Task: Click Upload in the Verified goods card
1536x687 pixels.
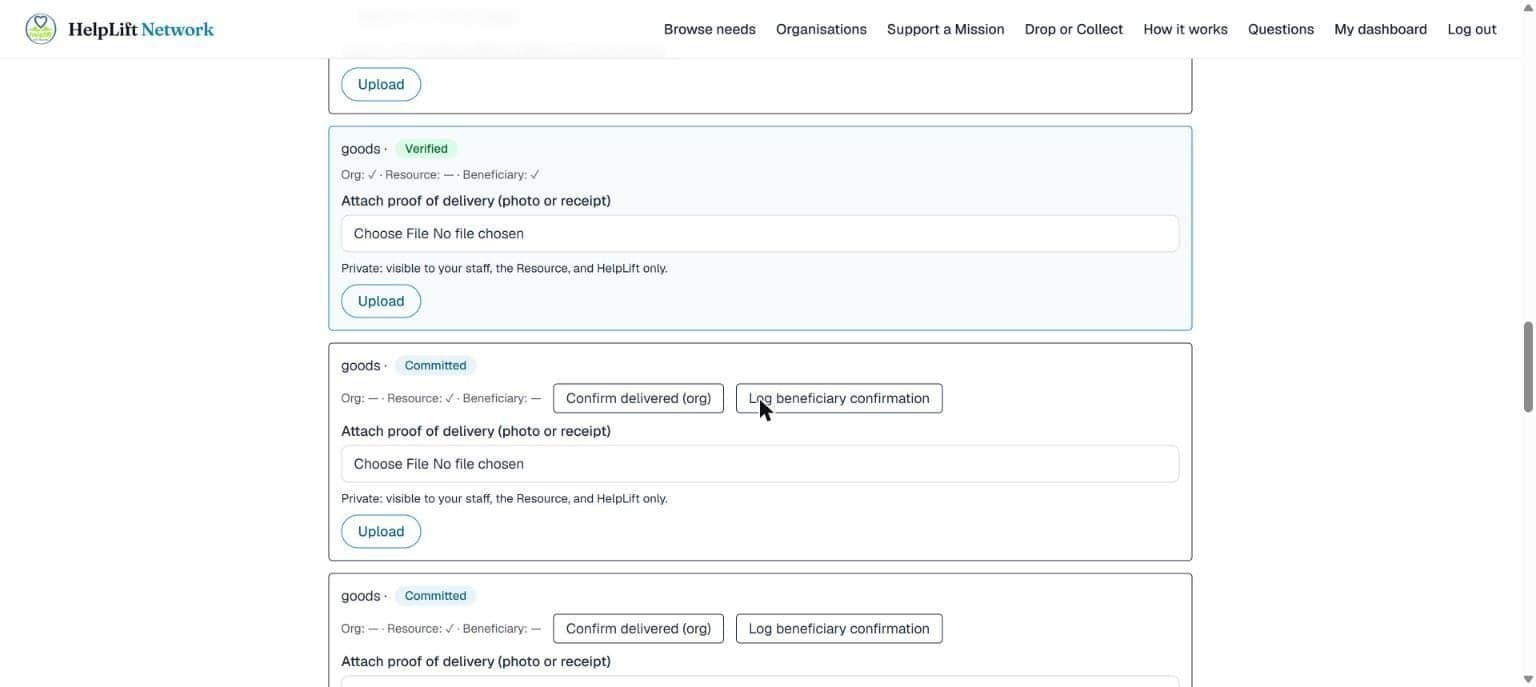Action: click(x=381, y=301)
